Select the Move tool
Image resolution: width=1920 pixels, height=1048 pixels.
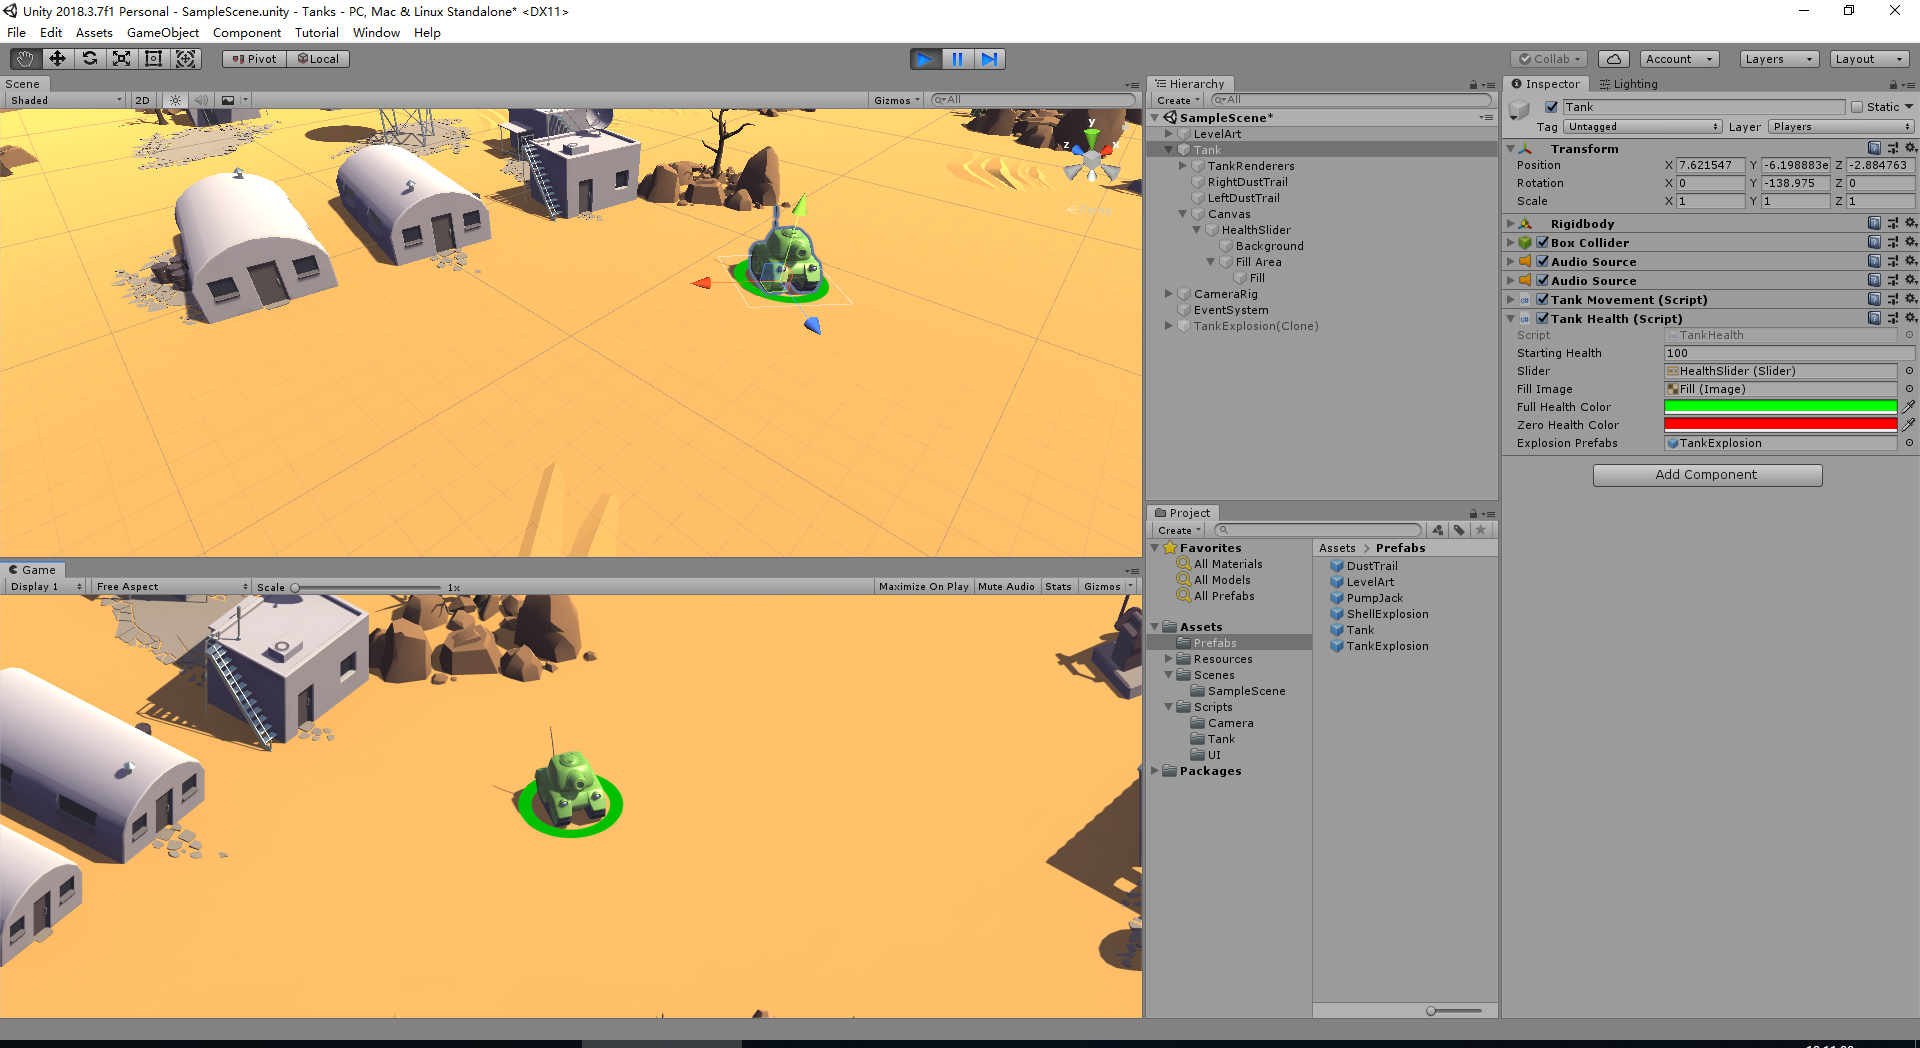point(56,58)
